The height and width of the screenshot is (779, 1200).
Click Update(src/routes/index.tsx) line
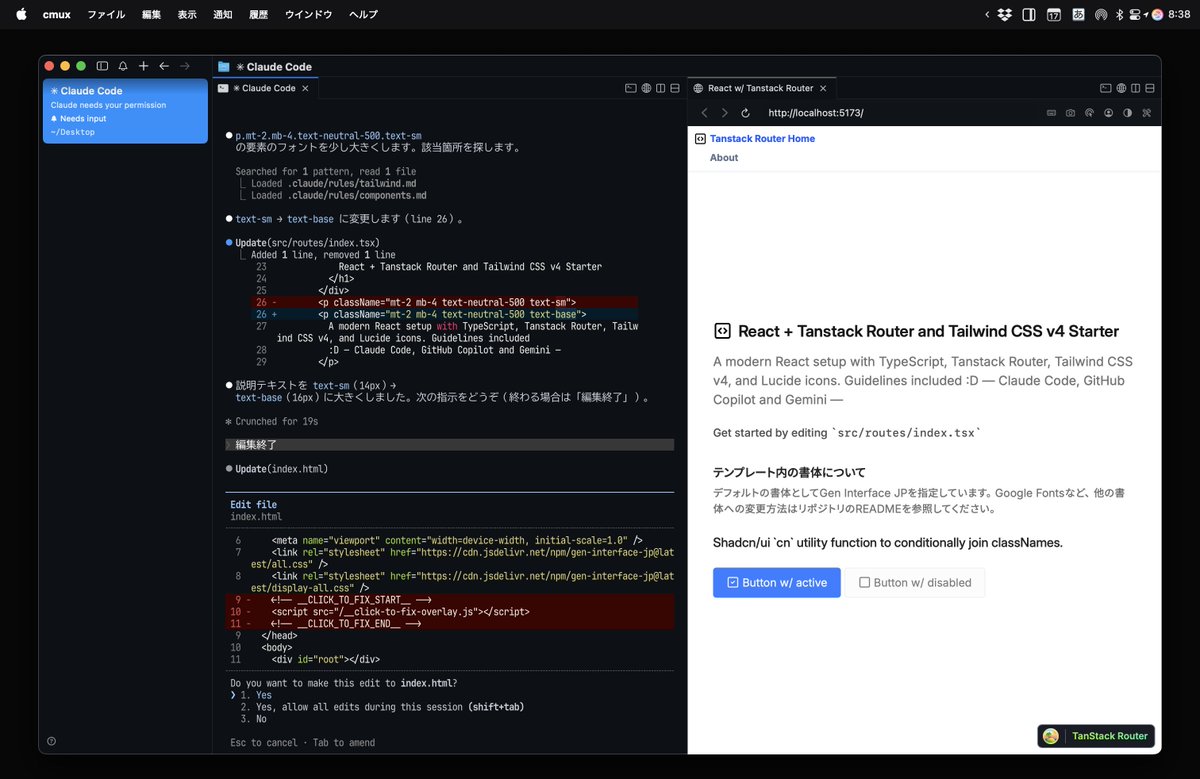[x=307, y=243]
